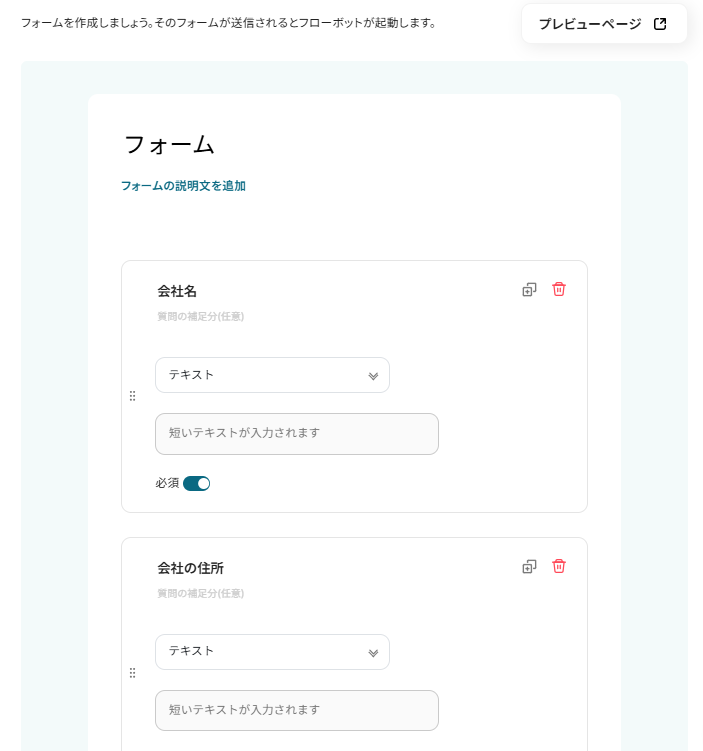Click the drag handle beside 会社の住所 question
The image size is (703, 751).
(x=132, y=673)
